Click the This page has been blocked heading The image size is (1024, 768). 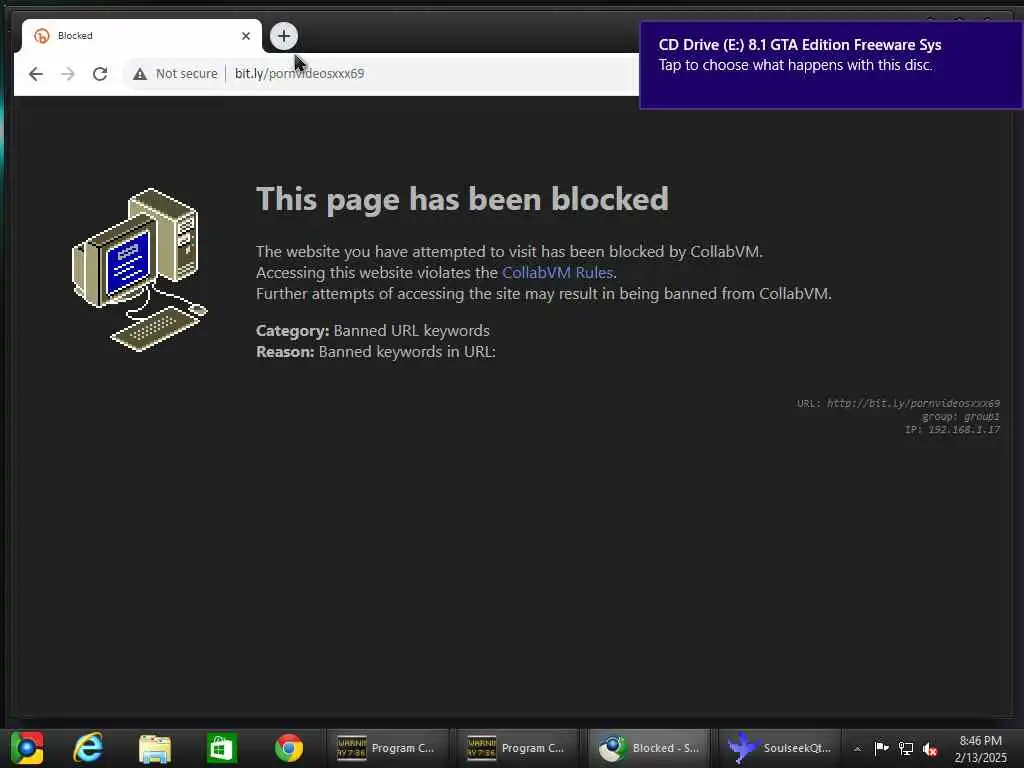(462, 199)
